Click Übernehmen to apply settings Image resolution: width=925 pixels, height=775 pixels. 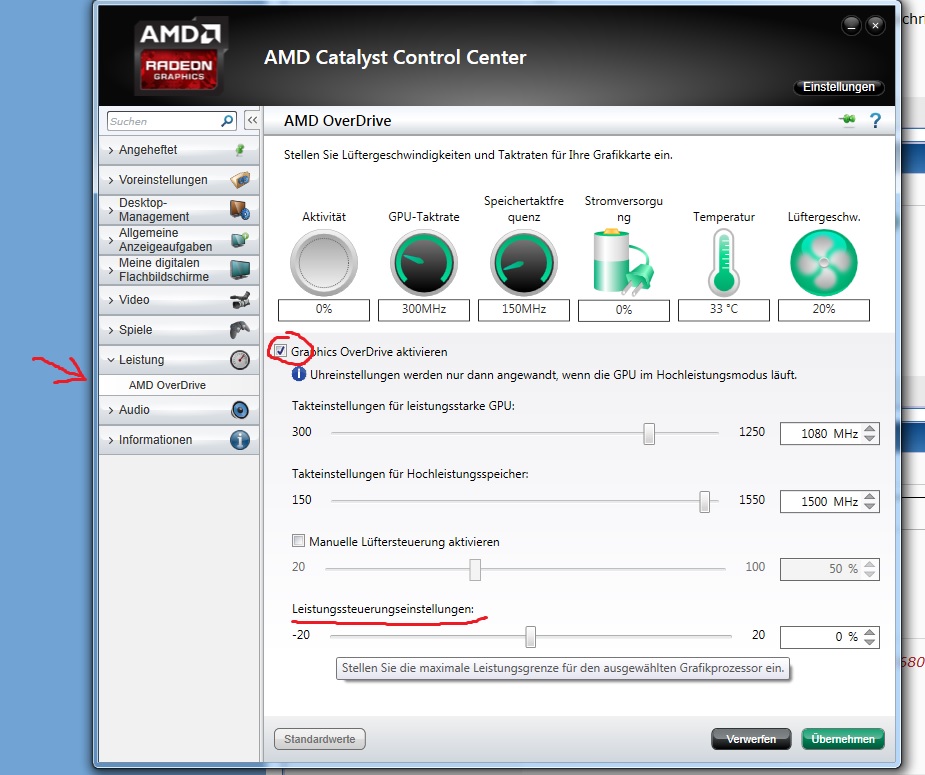tap(842, 739)
